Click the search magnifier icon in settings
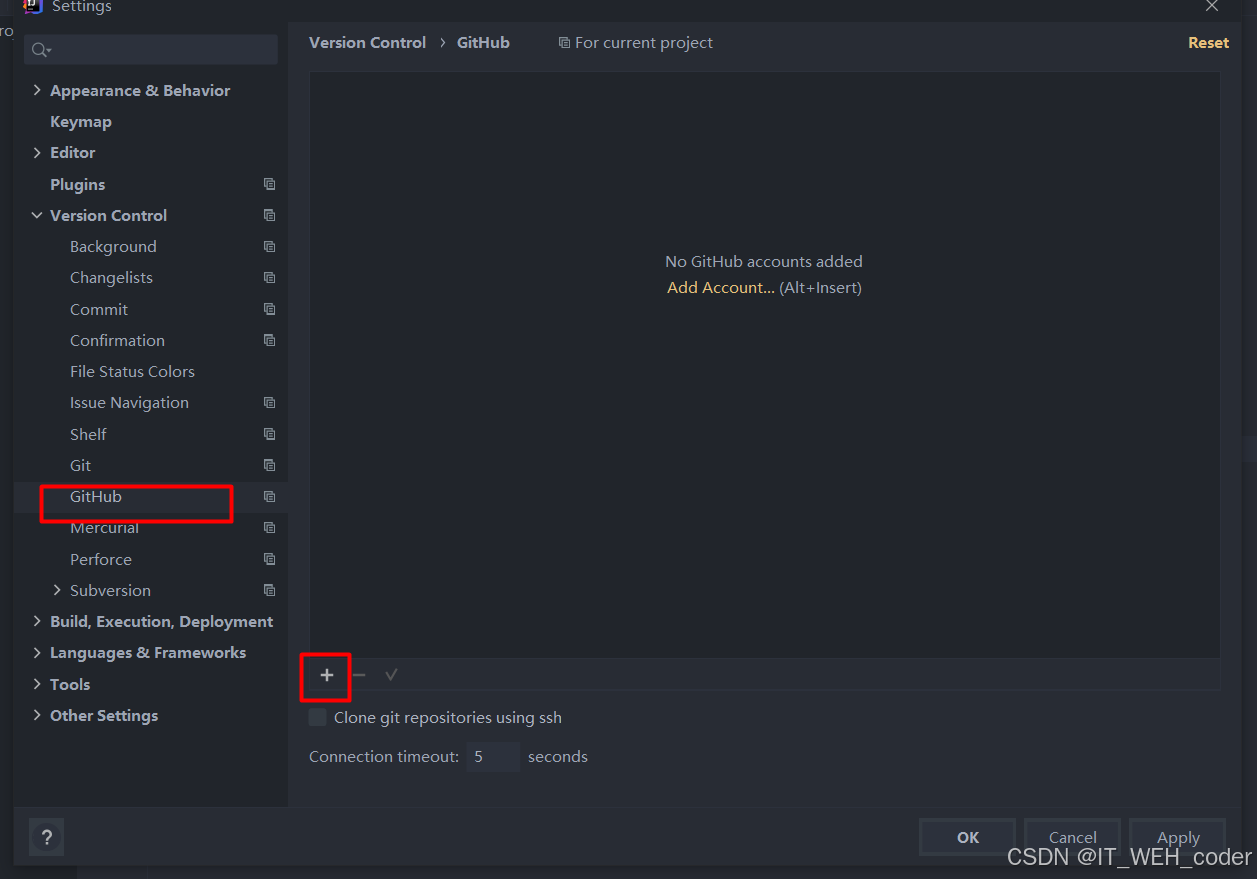This screenshot has width=1257, height=879. point(41,50)
